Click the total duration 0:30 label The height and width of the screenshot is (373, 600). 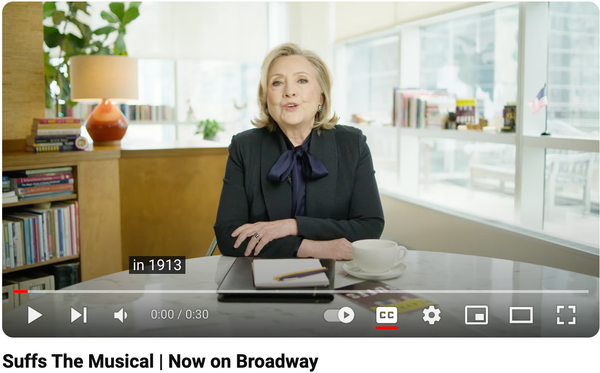click(197, 314)
